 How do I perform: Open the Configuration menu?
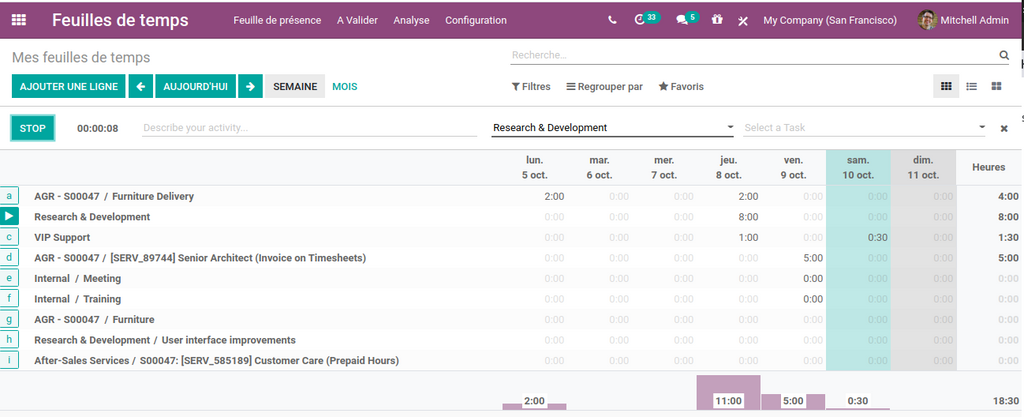[x=475, y=20]
